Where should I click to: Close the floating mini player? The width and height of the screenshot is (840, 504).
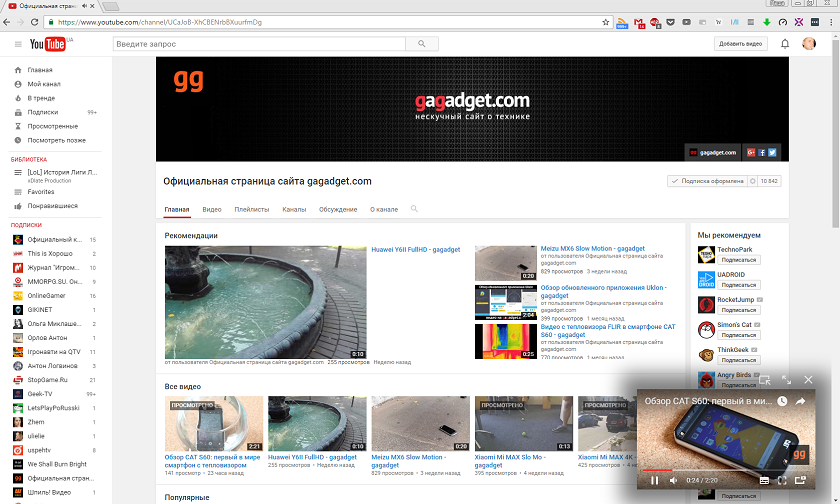pos(808,380)
